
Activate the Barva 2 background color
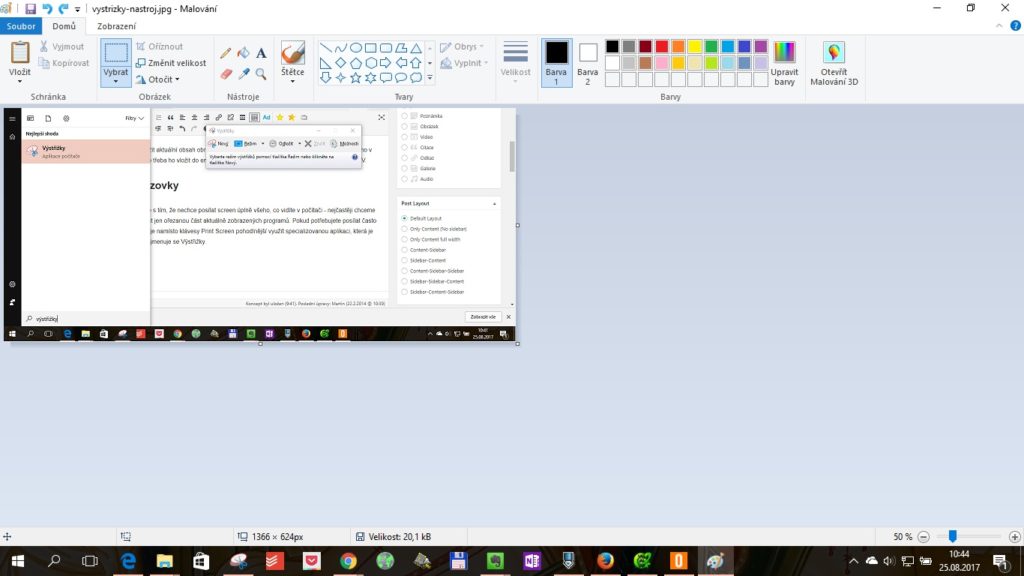(x=588, y=63)
